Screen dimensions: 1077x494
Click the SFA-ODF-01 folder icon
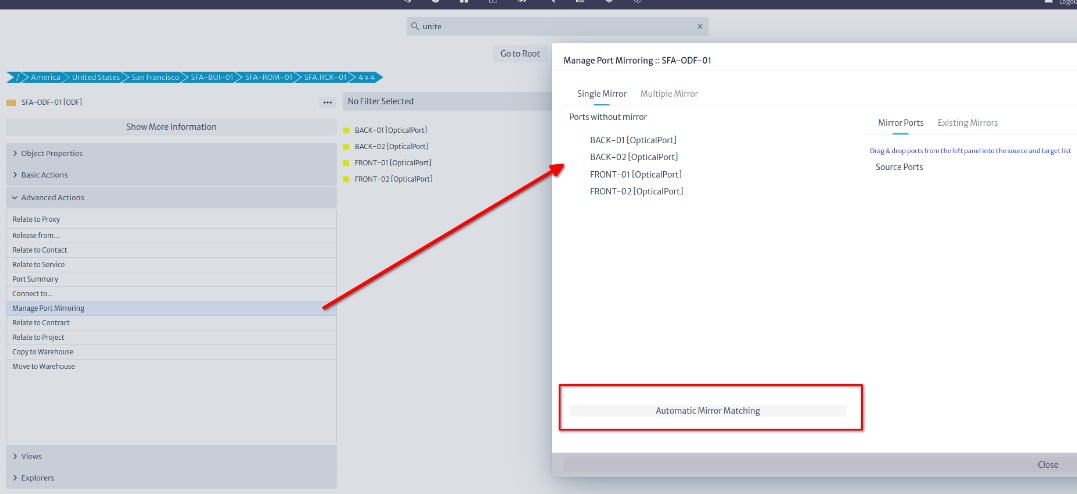tap(11, 102)
